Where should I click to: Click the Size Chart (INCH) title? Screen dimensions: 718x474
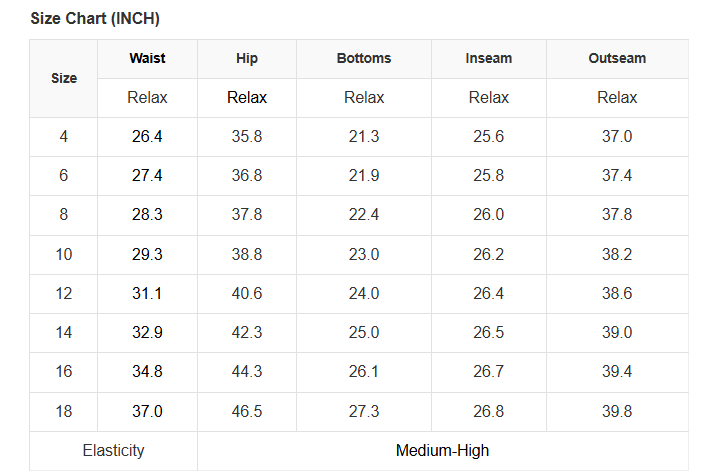click(x=95, y=19)
